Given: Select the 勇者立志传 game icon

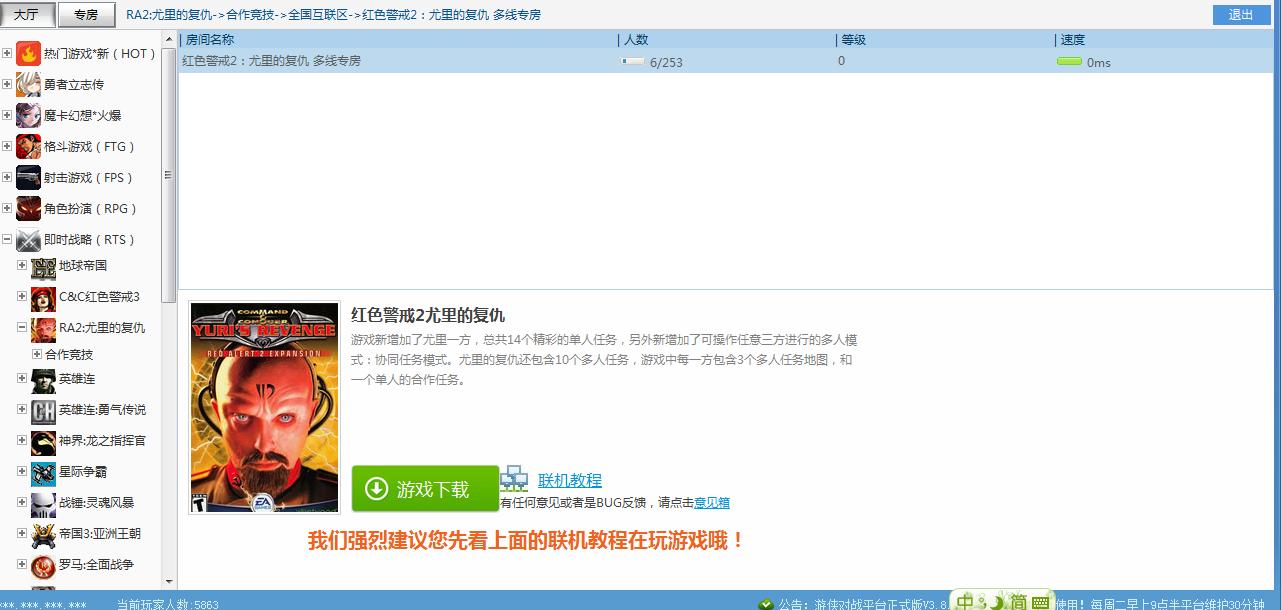Looking at the screenshot, I should (x=29, y=85).
